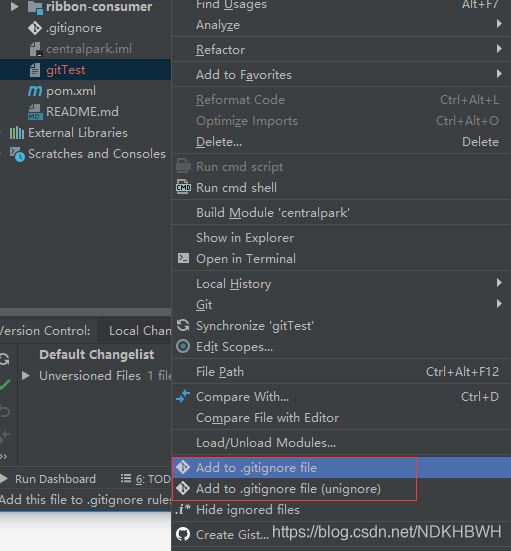
Task: Select Scratches and Consoles node
Action: tap(97, 154)
